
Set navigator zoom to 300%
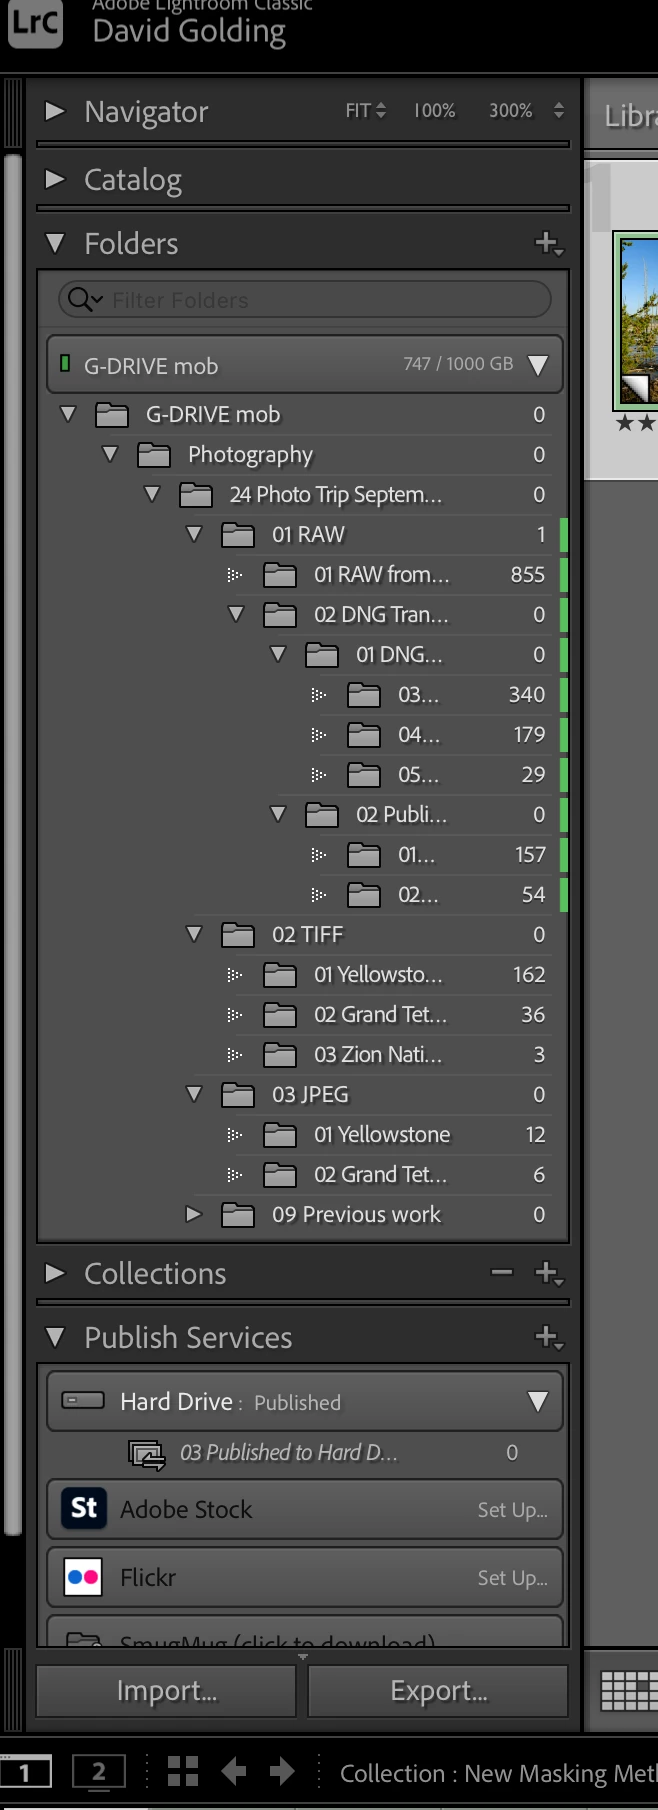click(x=510, y=111)
